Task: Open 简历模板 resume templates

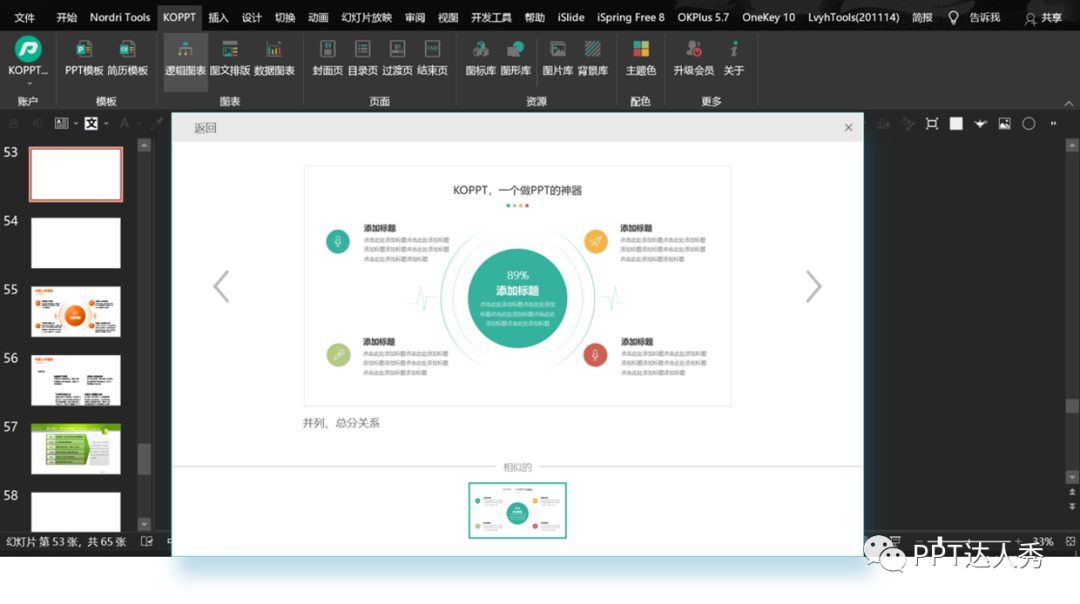Action: coord(127,57)
